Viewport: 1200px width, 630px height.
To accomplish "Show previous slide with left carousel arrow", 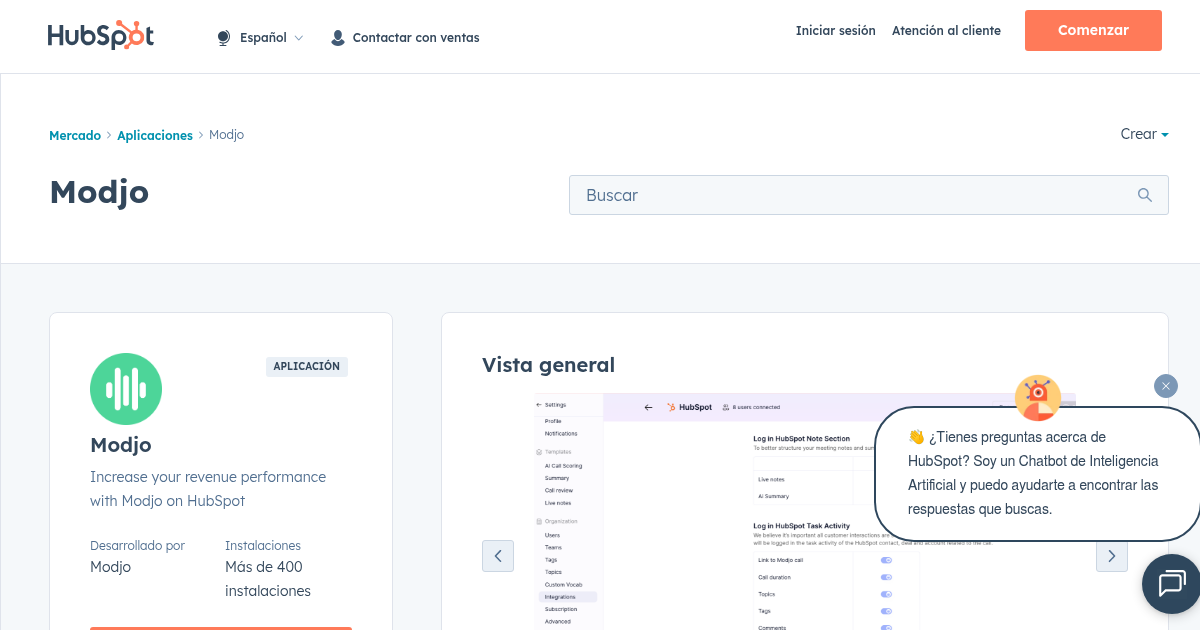I will 498,556.
